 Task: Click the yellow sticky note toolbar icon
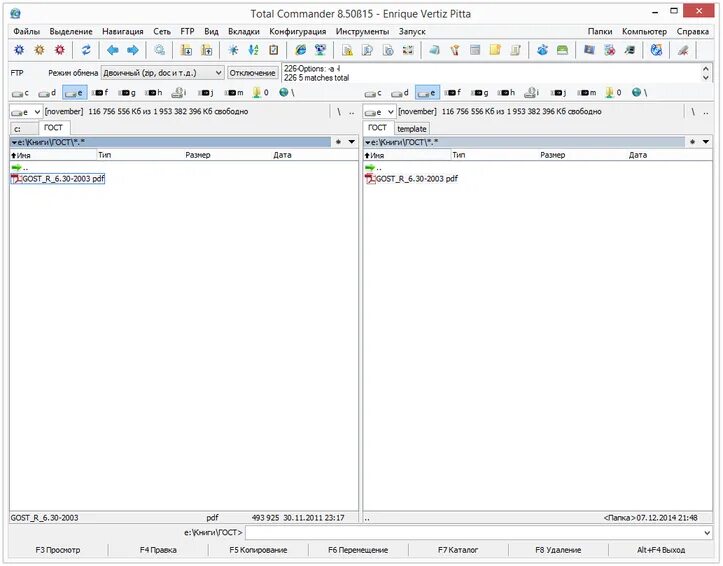(x=495, y=50)
